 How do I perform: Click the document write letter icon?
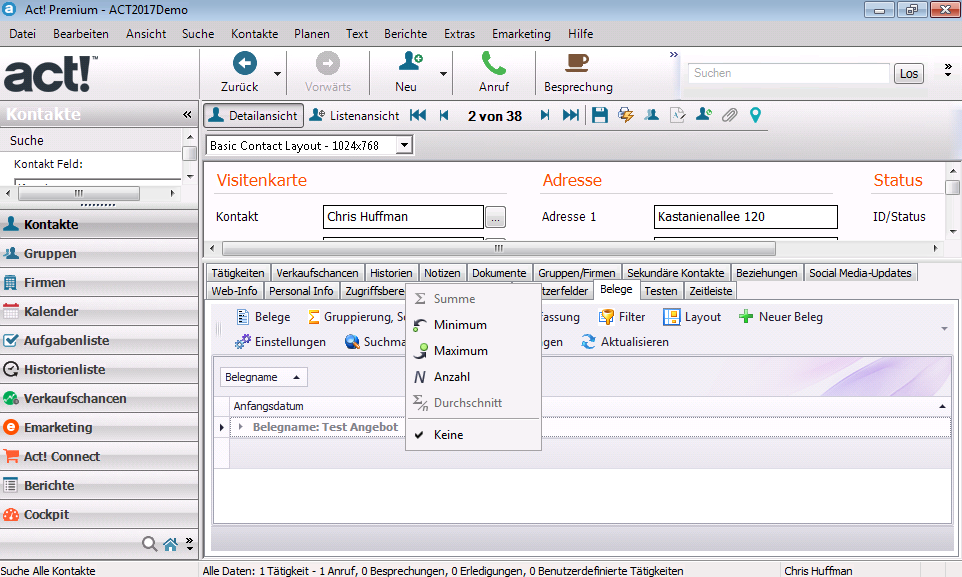(677, 115)
